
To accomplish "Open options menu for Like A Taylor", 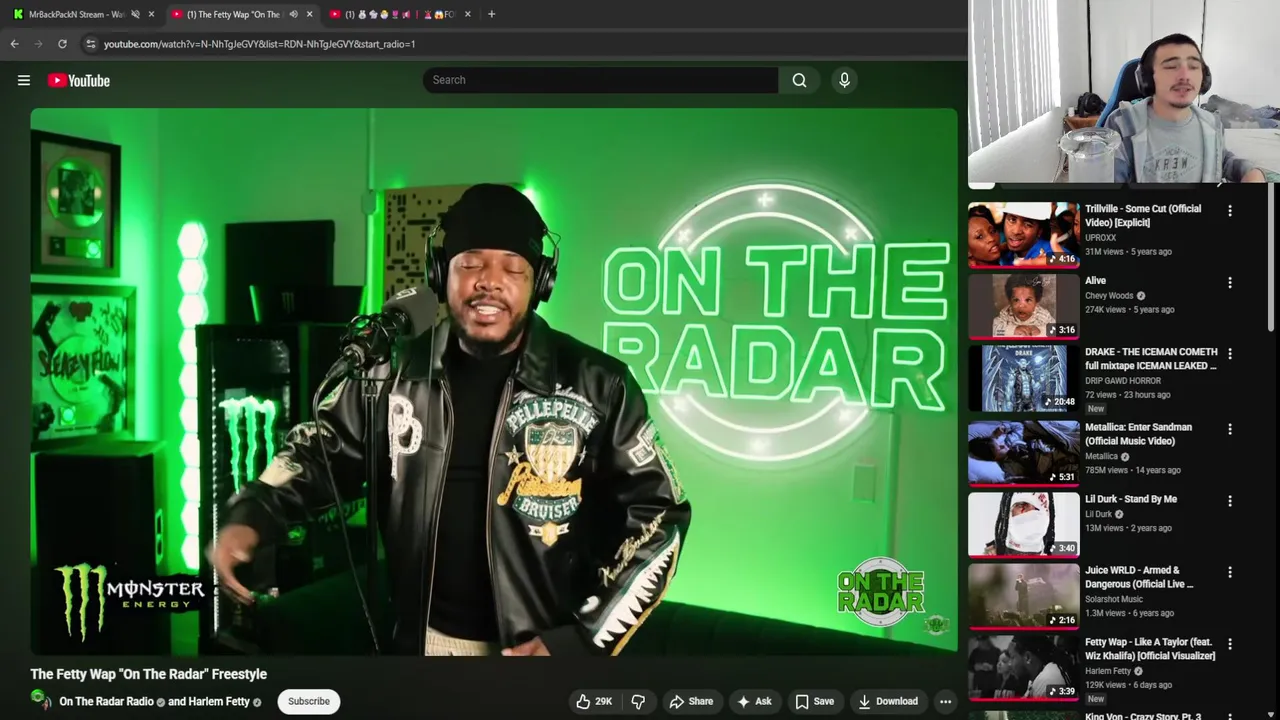I will (1230, 644).
